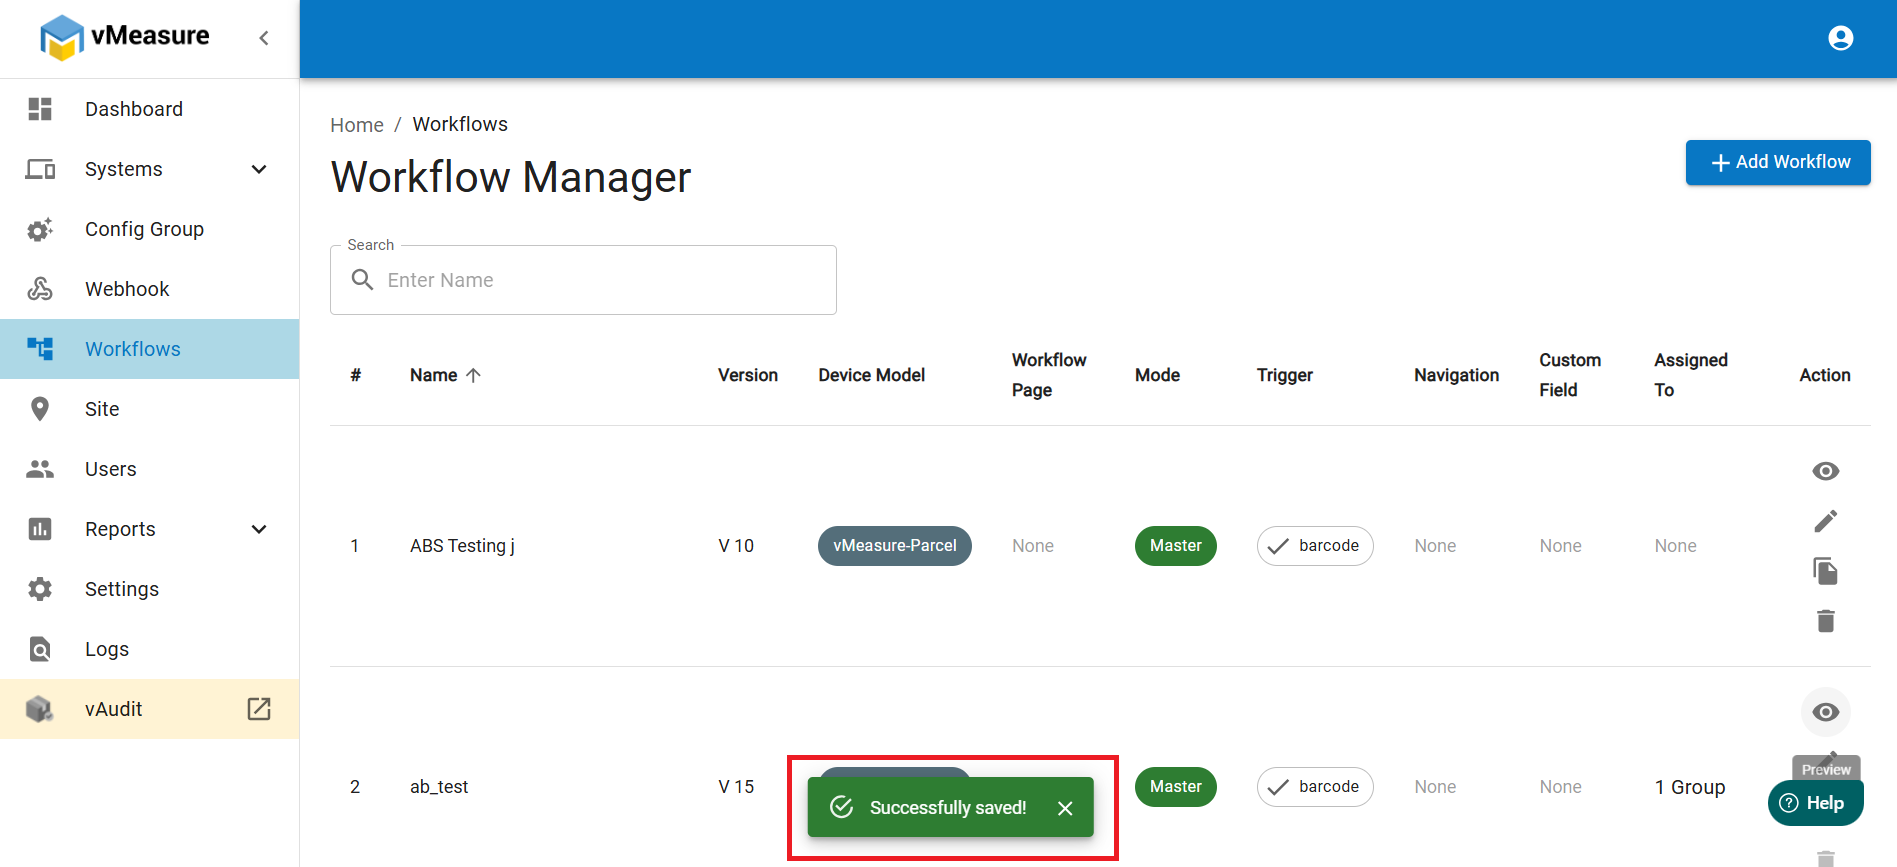This screenshot has width=1897, height=867.
Task: Delete ABS Testing j workflow with the trash icon
Action: coord(1825,621)
